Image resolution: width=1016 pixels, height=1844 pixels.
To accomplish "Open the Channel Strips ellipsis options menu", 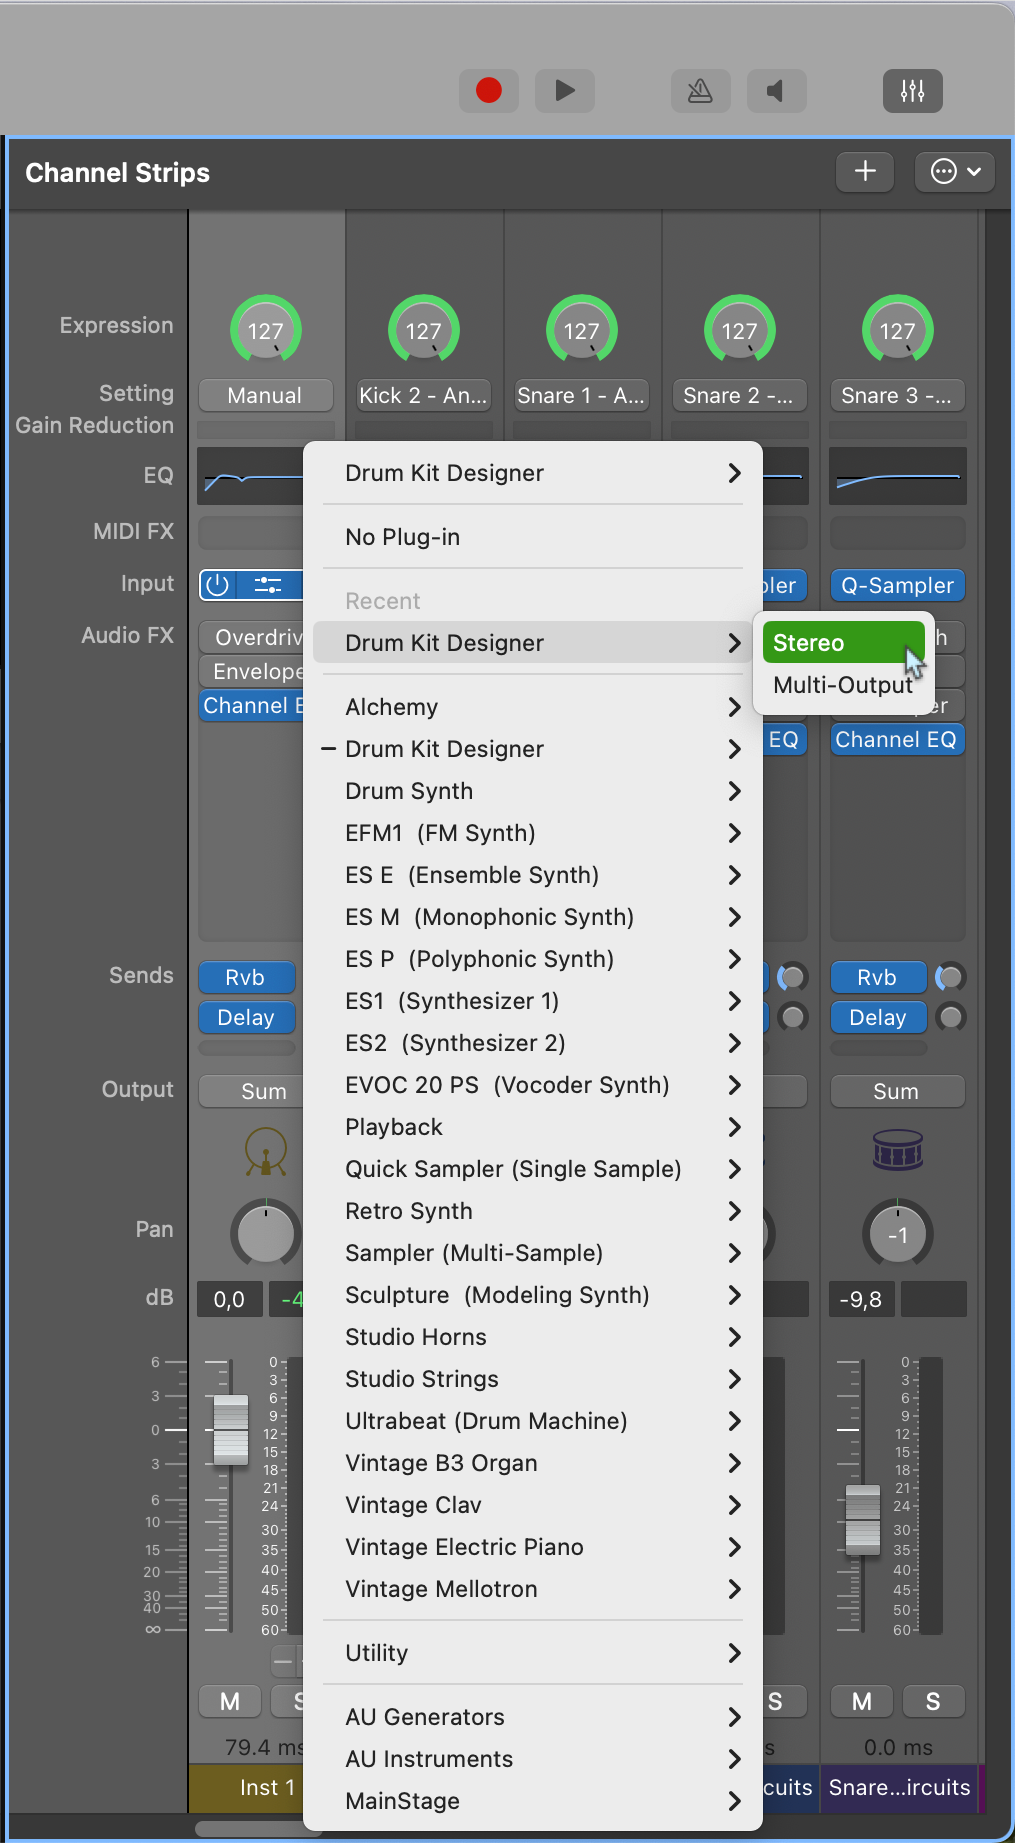I will (955, 172).
